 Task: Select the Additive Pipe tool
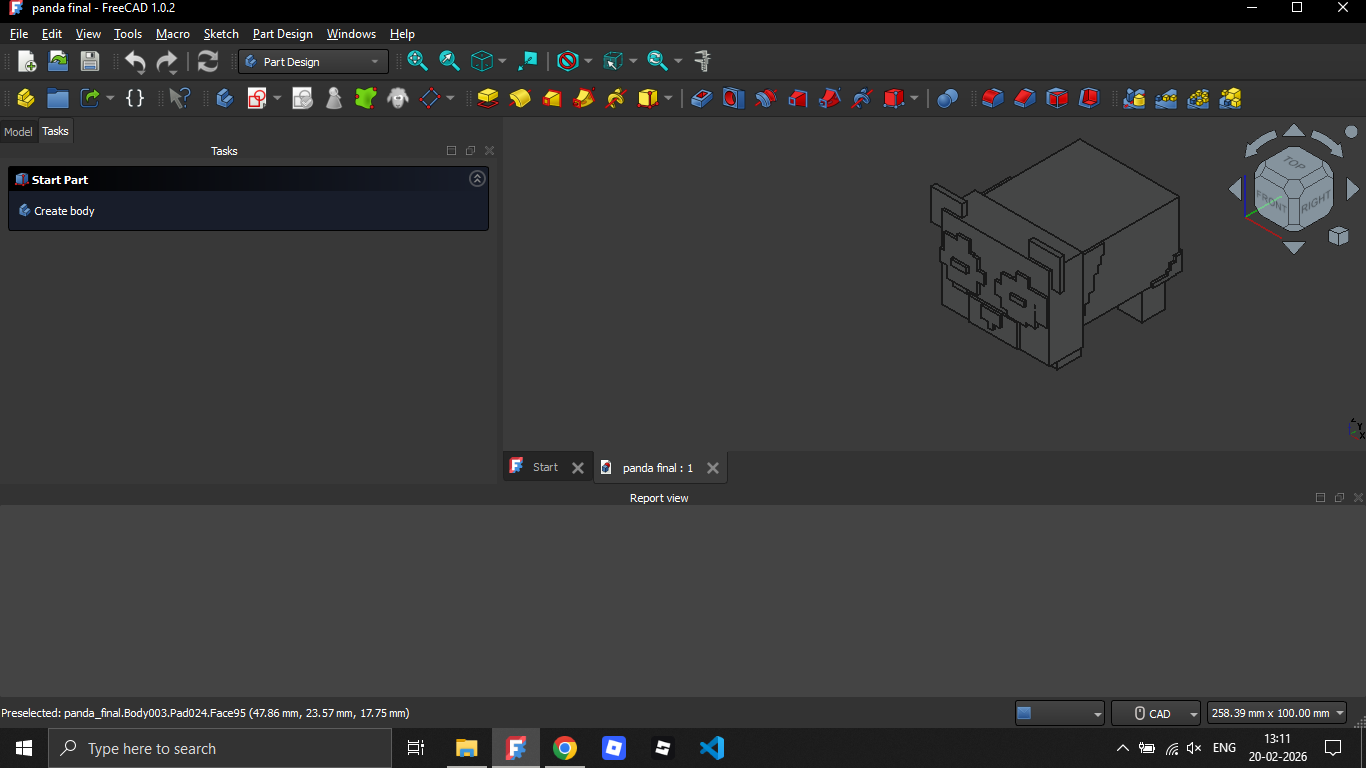pos(584,98)
